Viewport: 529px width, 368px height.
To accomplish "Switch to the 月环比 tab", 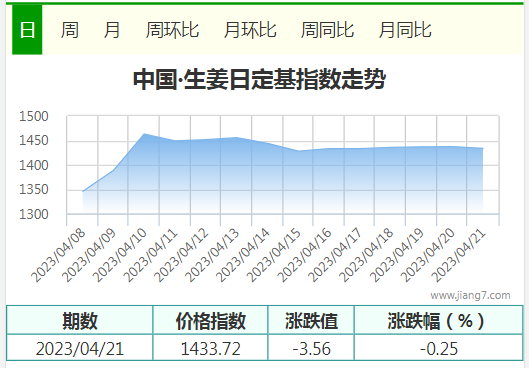I will coord(250,30).
